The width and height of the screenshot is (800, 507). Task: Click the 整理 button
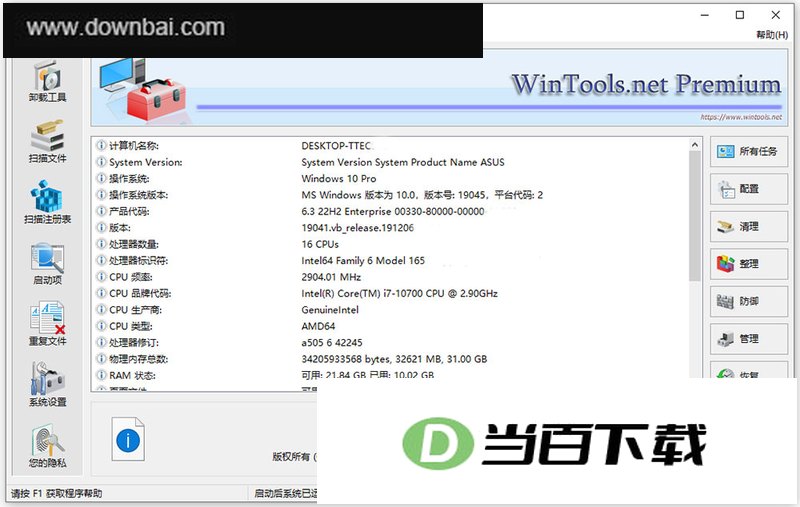(748, 264)
